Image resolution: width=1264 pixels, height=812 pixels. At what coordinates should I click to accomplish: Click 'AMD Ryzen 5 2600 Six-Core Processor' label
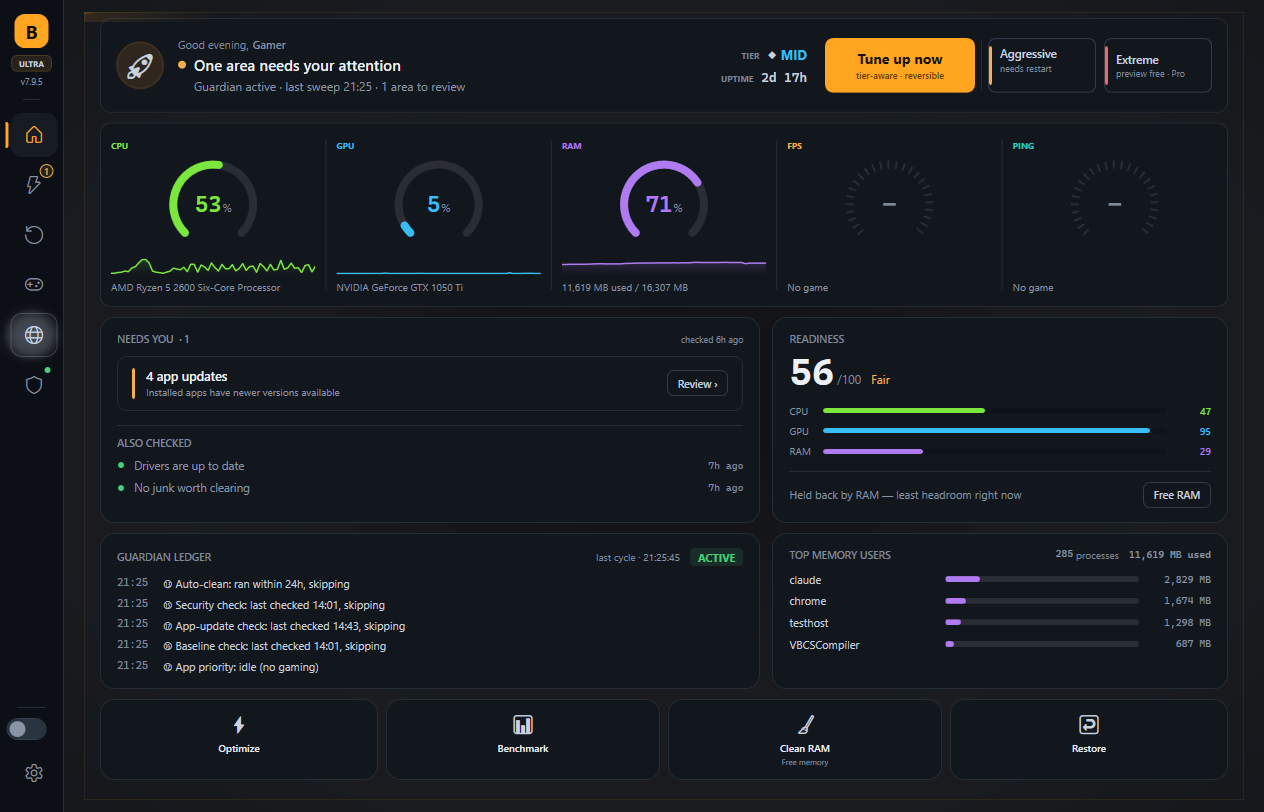pos(196,288)
